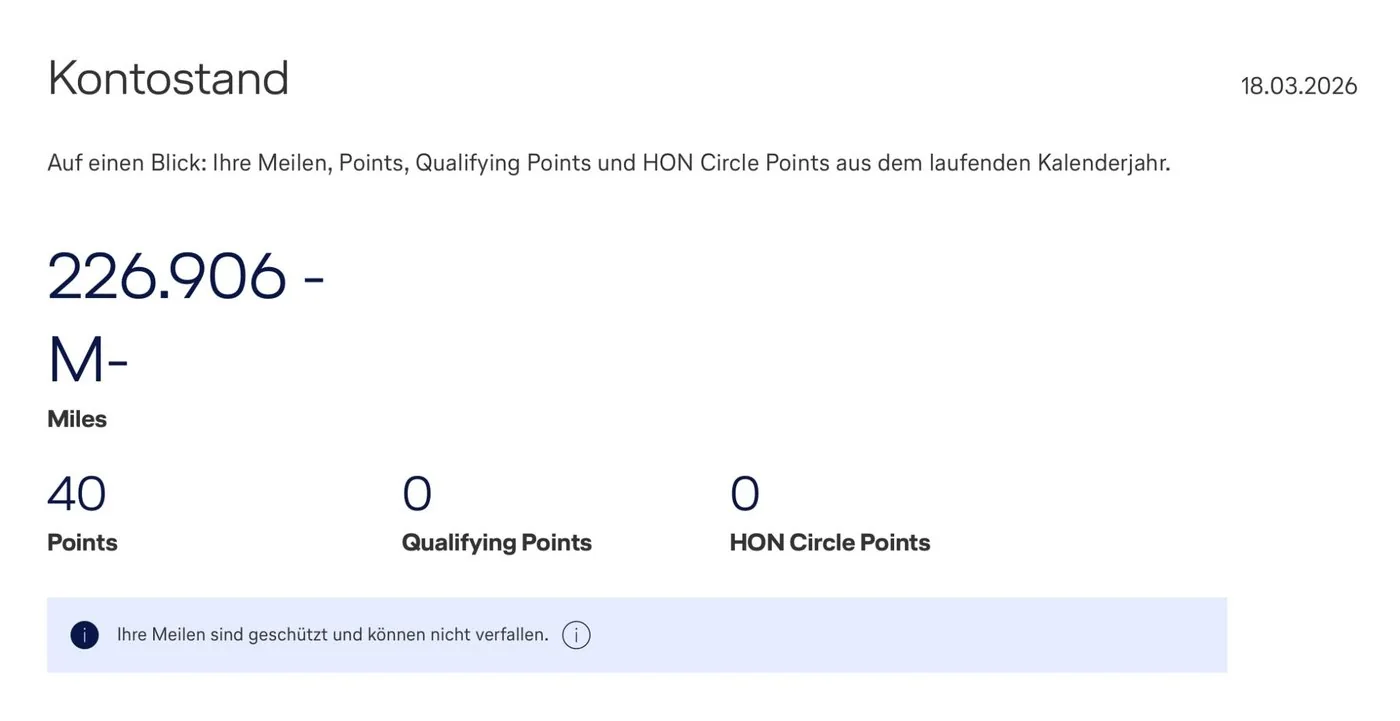
Task: Click the outlined info icon after the protection message
Action: coord(576,635)
